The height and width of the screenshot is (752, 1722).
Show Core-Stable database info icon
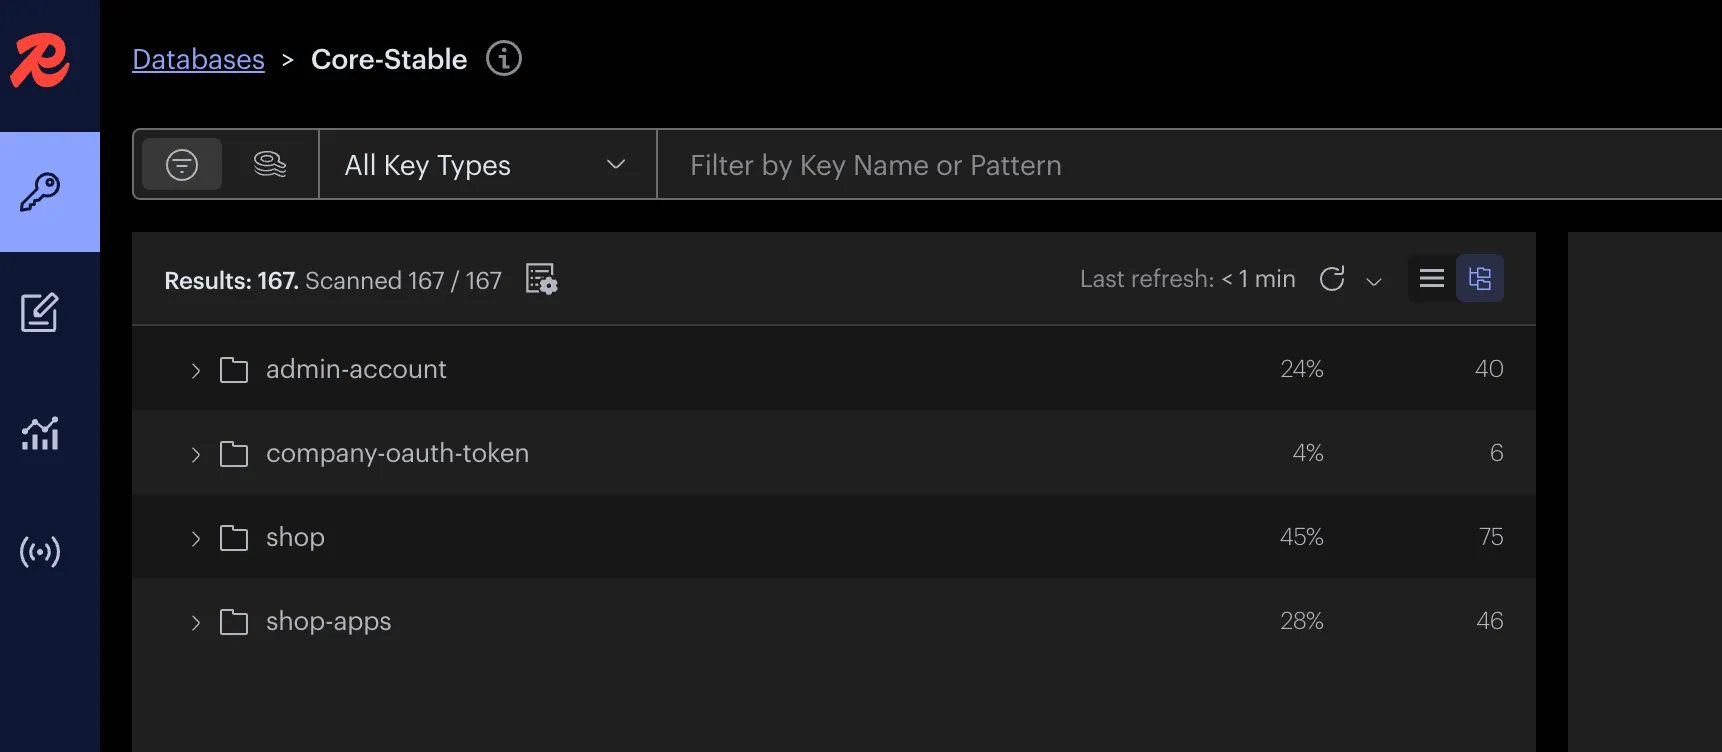pos(504,59)
